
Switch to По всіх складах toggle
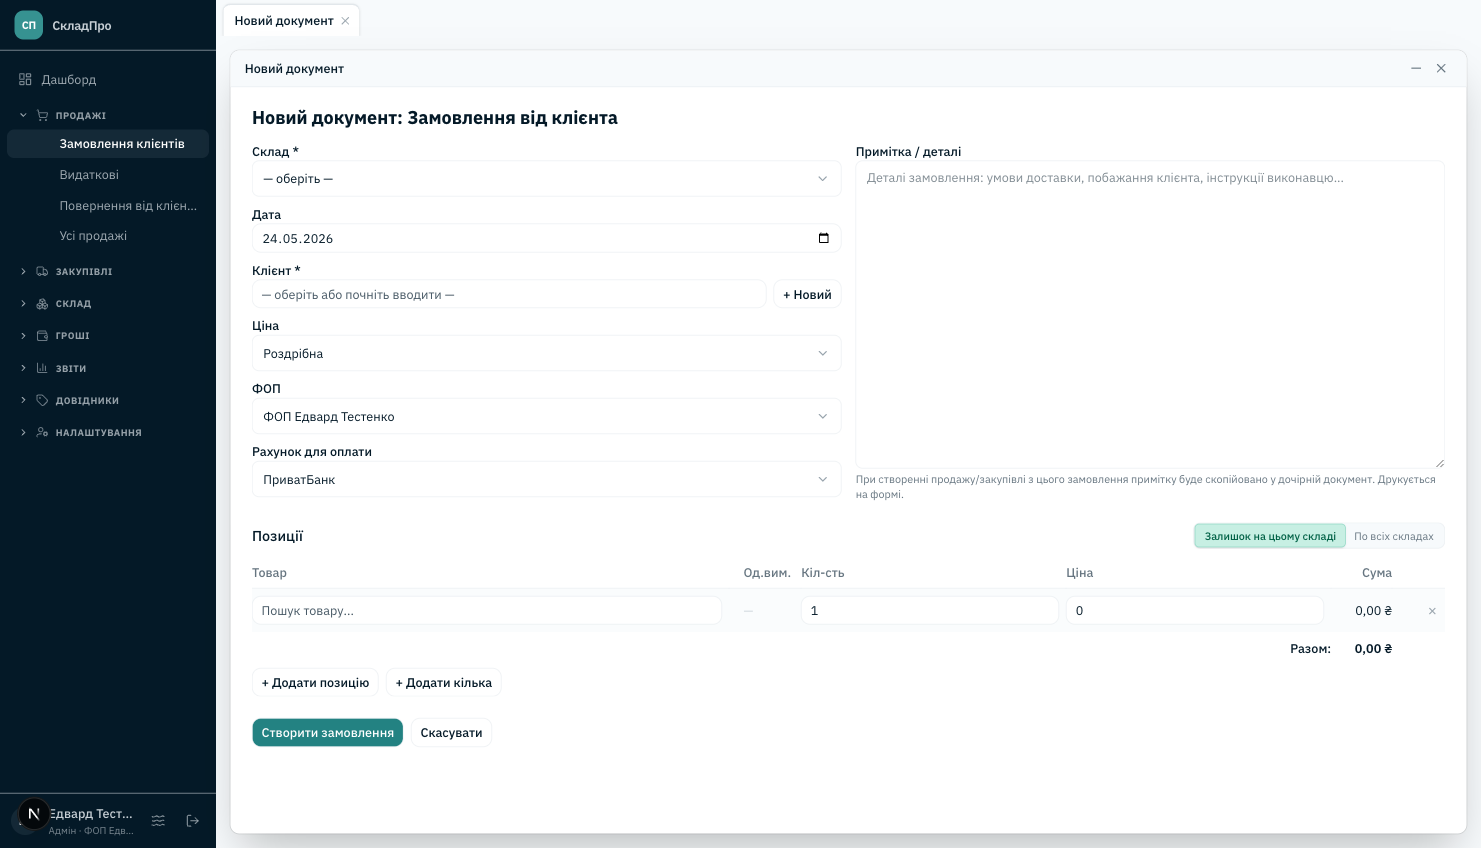(x=1394, y=536)
